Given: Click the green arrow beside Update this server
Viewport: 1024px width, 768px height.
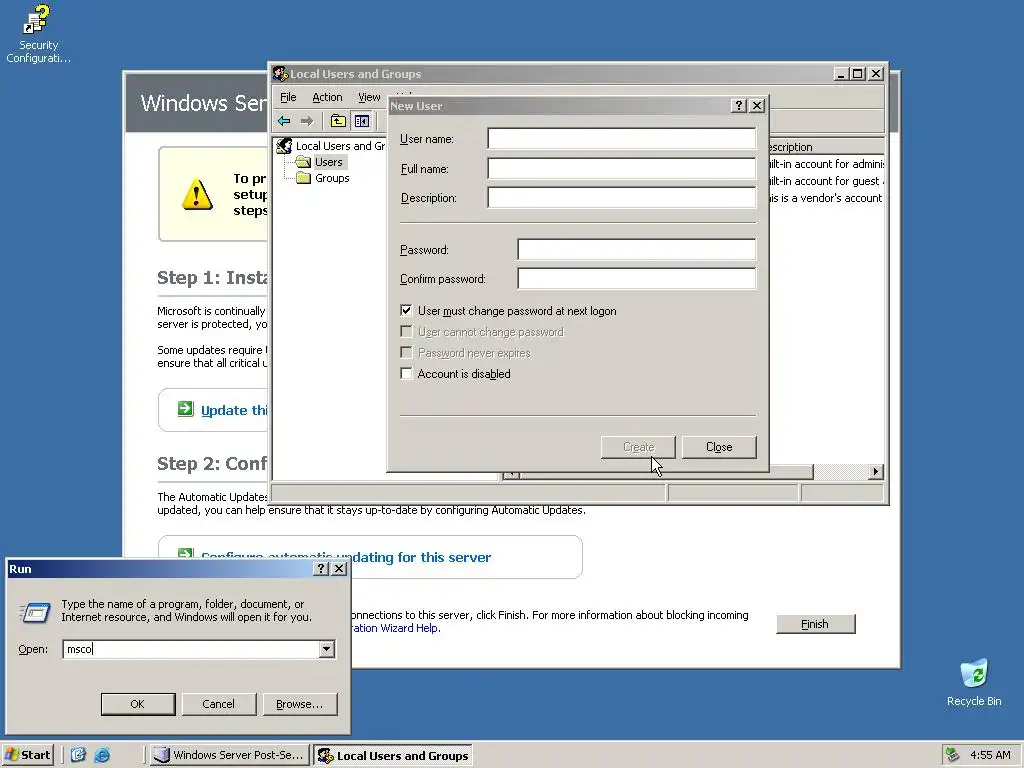Looking at the screenshot, I should (x=185, y=409).
